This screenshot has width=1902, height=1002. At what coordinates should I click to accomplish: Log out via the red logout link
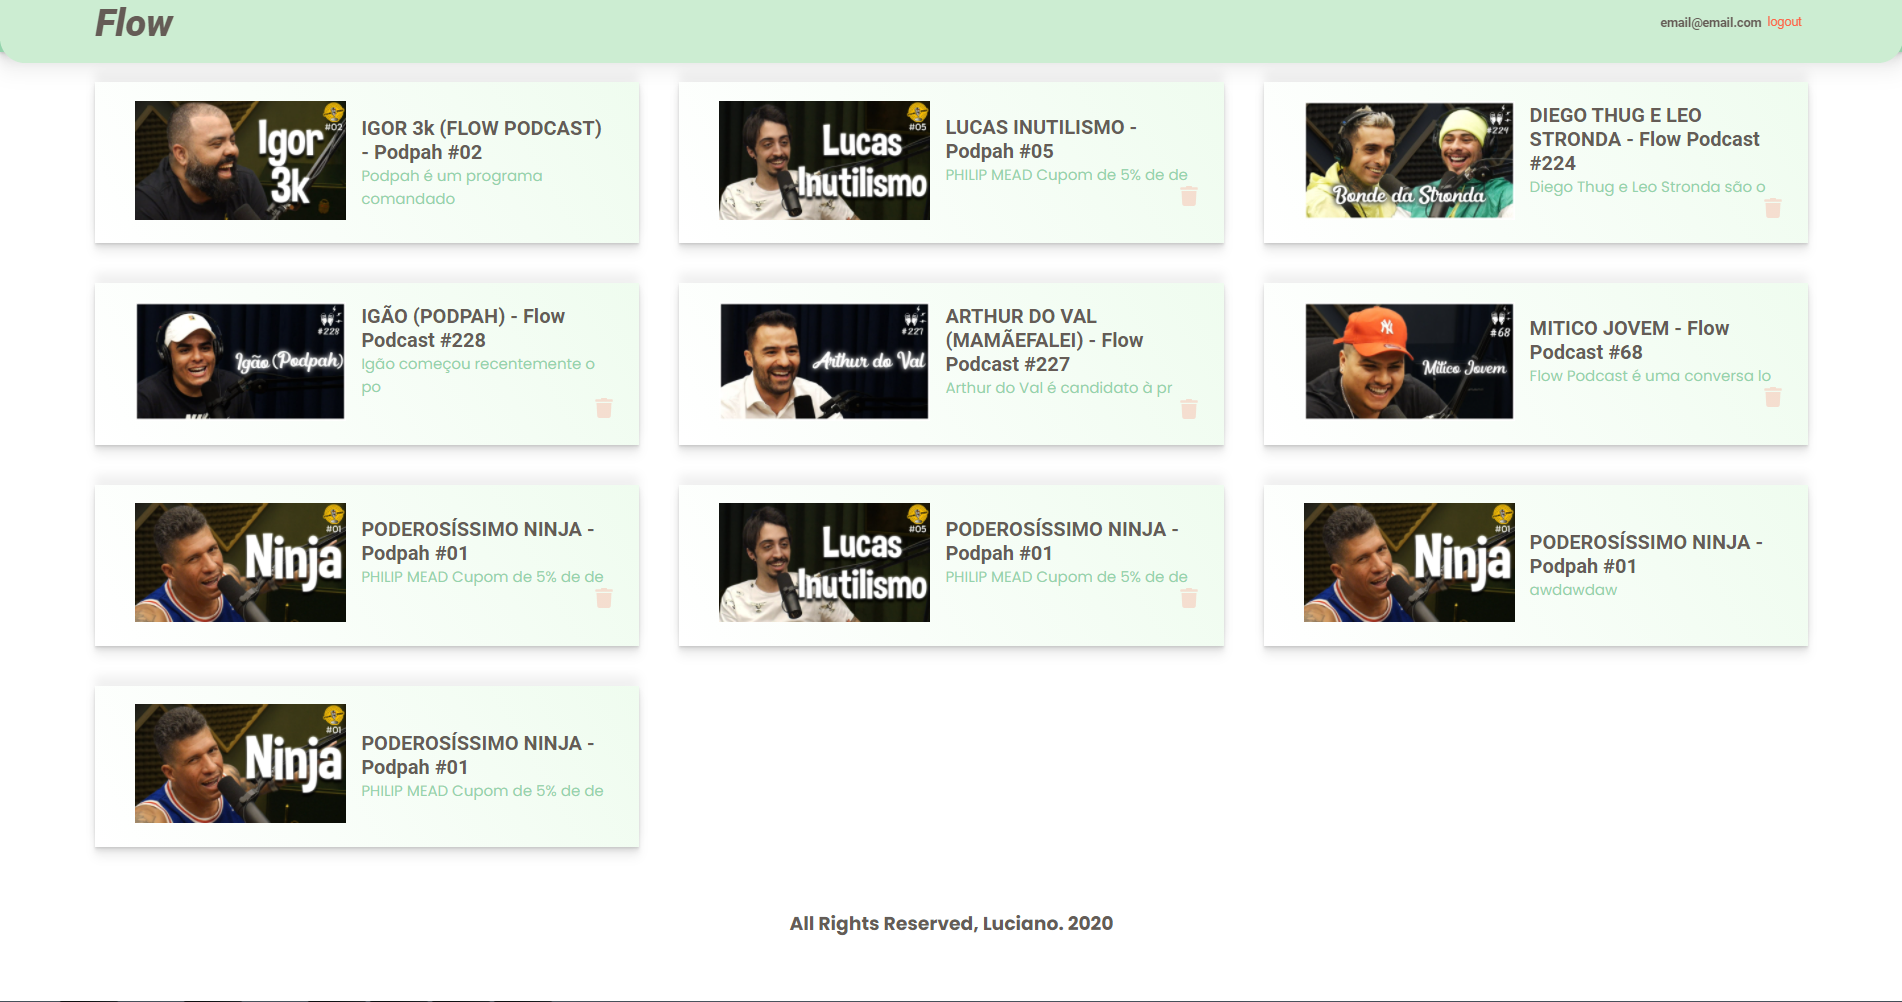point(1784,22)
